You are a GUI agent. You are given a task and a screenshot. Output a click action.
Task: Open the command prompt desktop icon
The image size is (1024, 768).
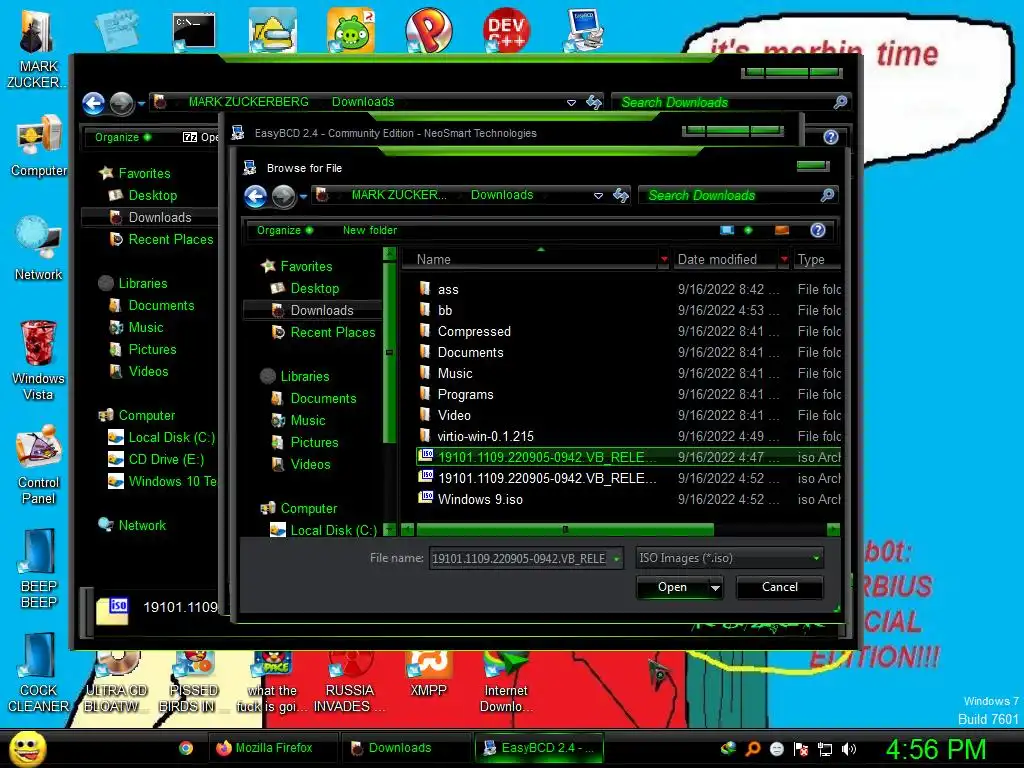click(194, 31)
